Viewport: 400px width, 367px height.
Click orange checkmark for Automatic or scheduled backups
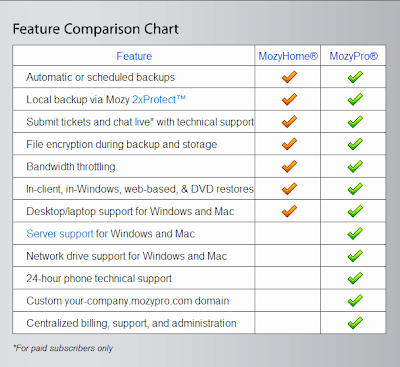pos(289,77)
